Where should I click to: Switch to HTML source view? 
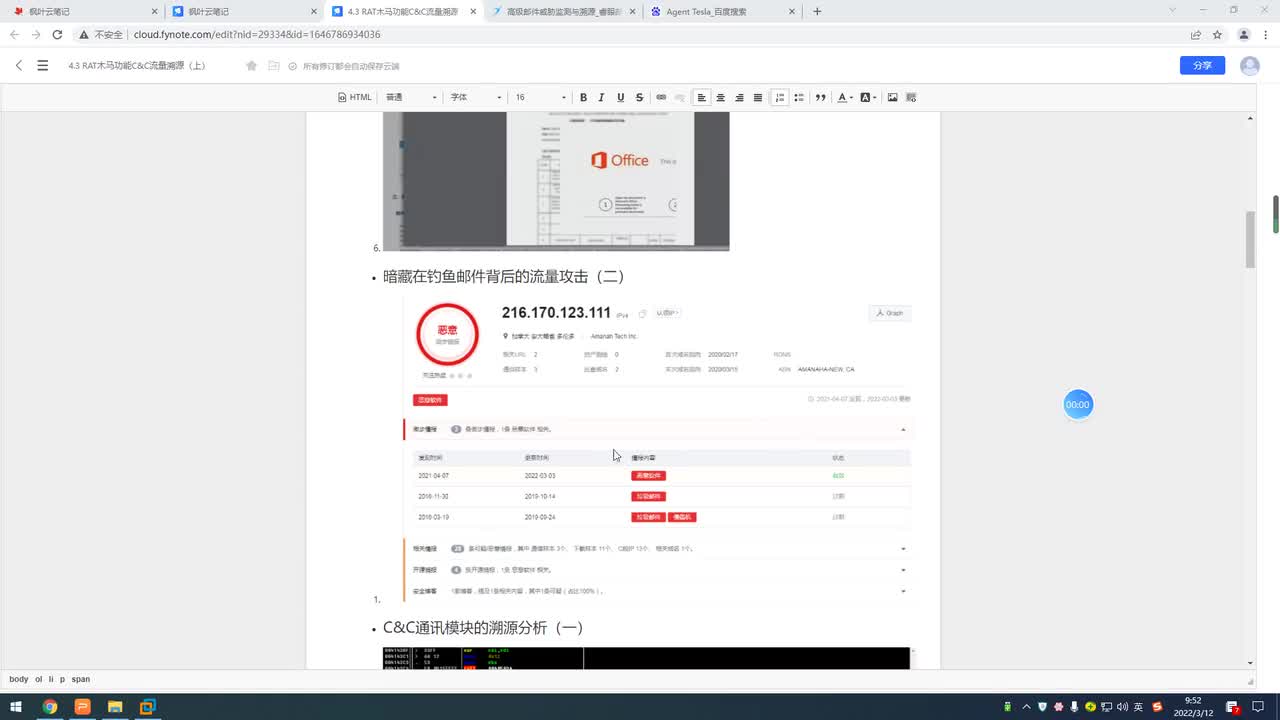coord(355,97)
